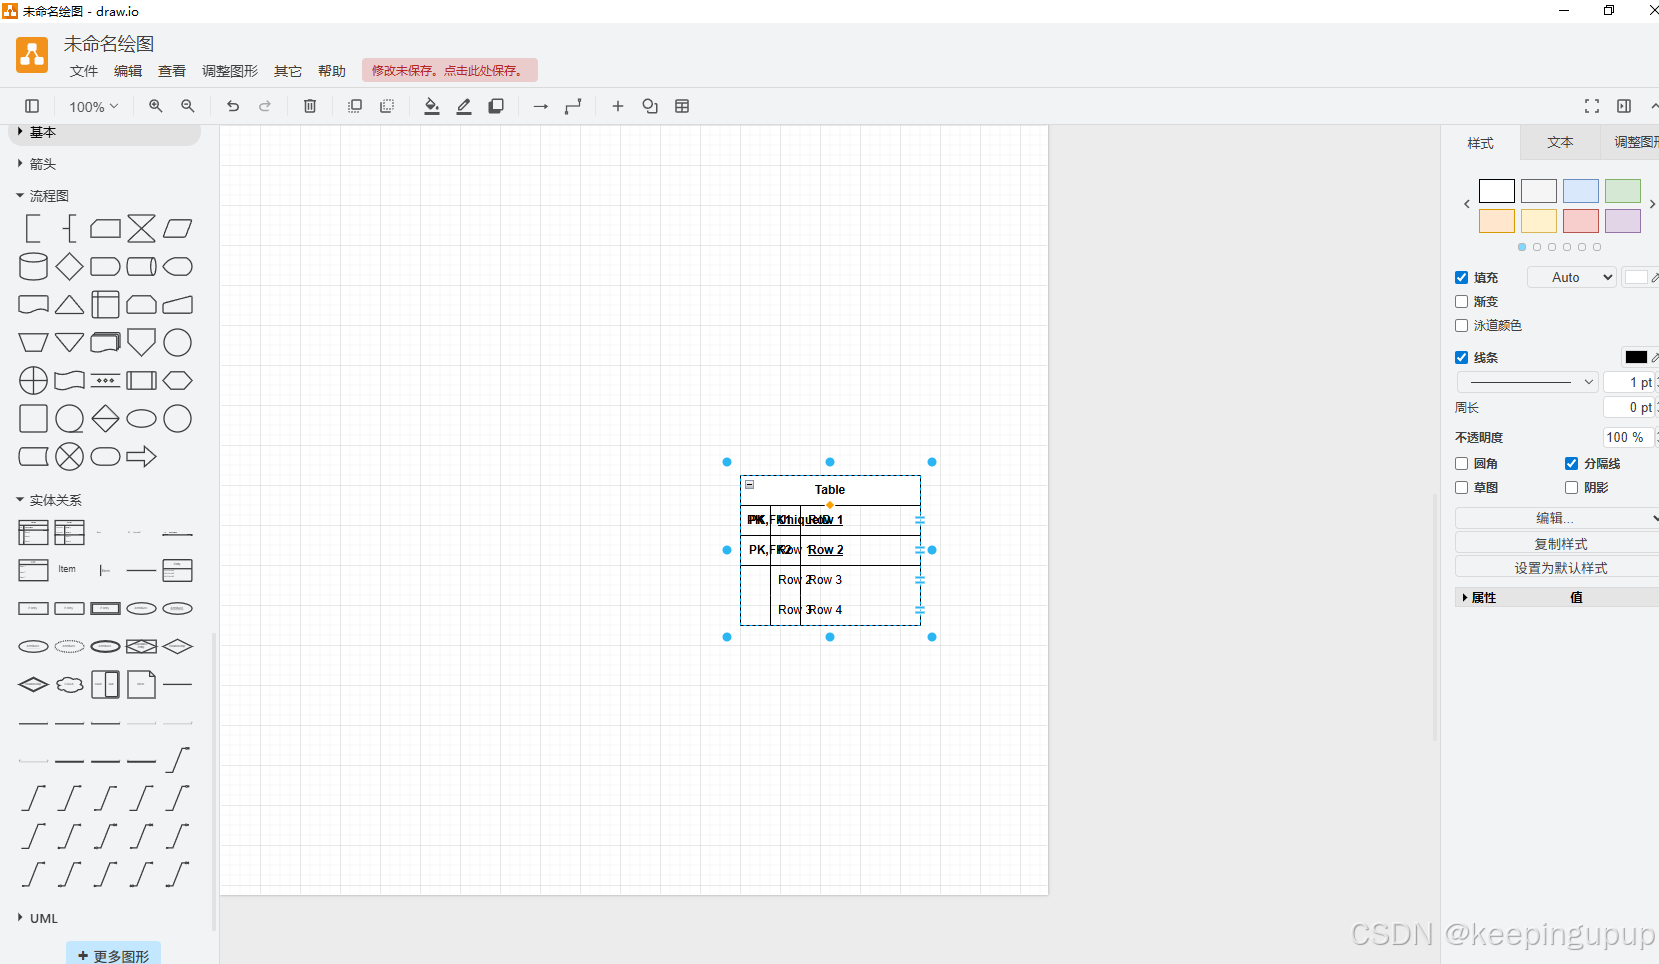The image size is (1659, 964).
Task: Open the 100% zoom level dropdown
Action: point(94,106)
